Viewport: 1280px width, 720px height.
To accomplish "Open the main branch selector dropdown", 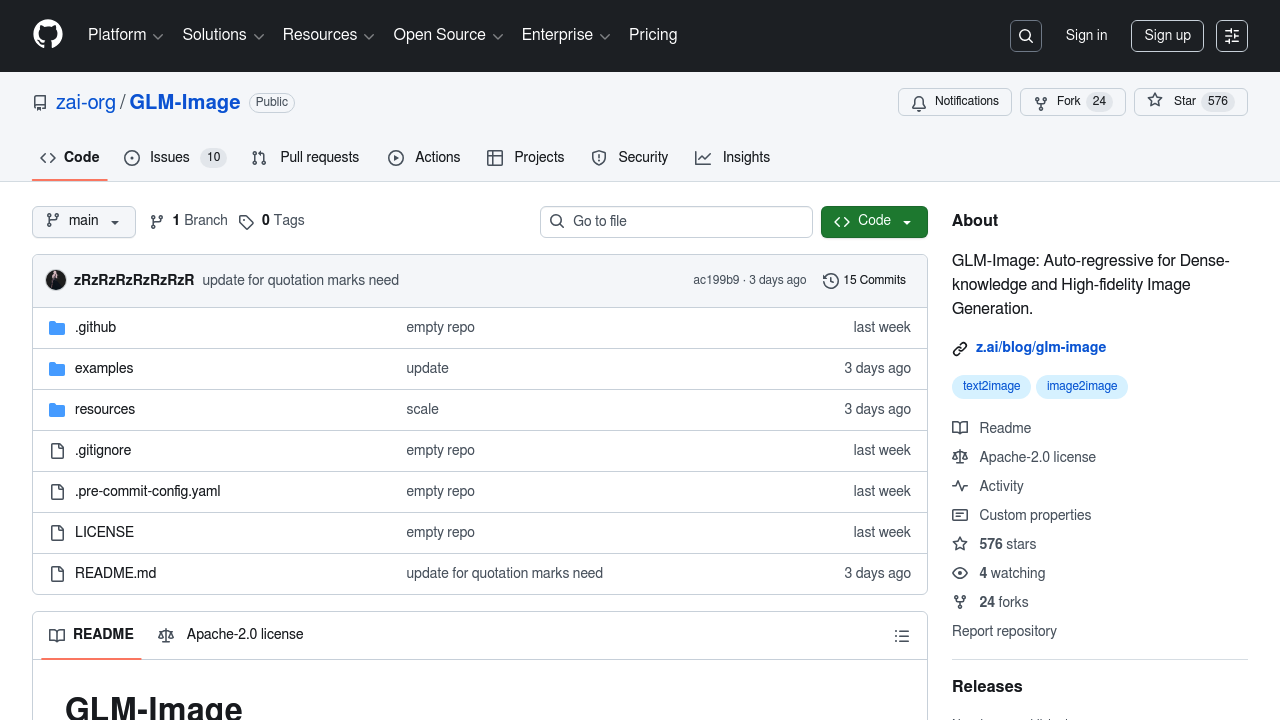I will [83, 221].
